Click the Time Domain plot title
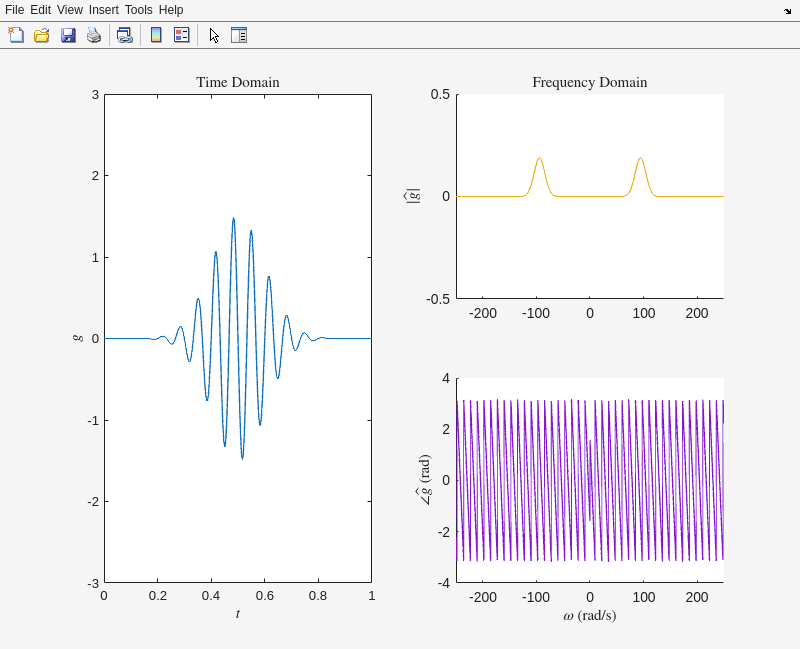The height and width of the screenshot is (649, 800). click(237, 82)
